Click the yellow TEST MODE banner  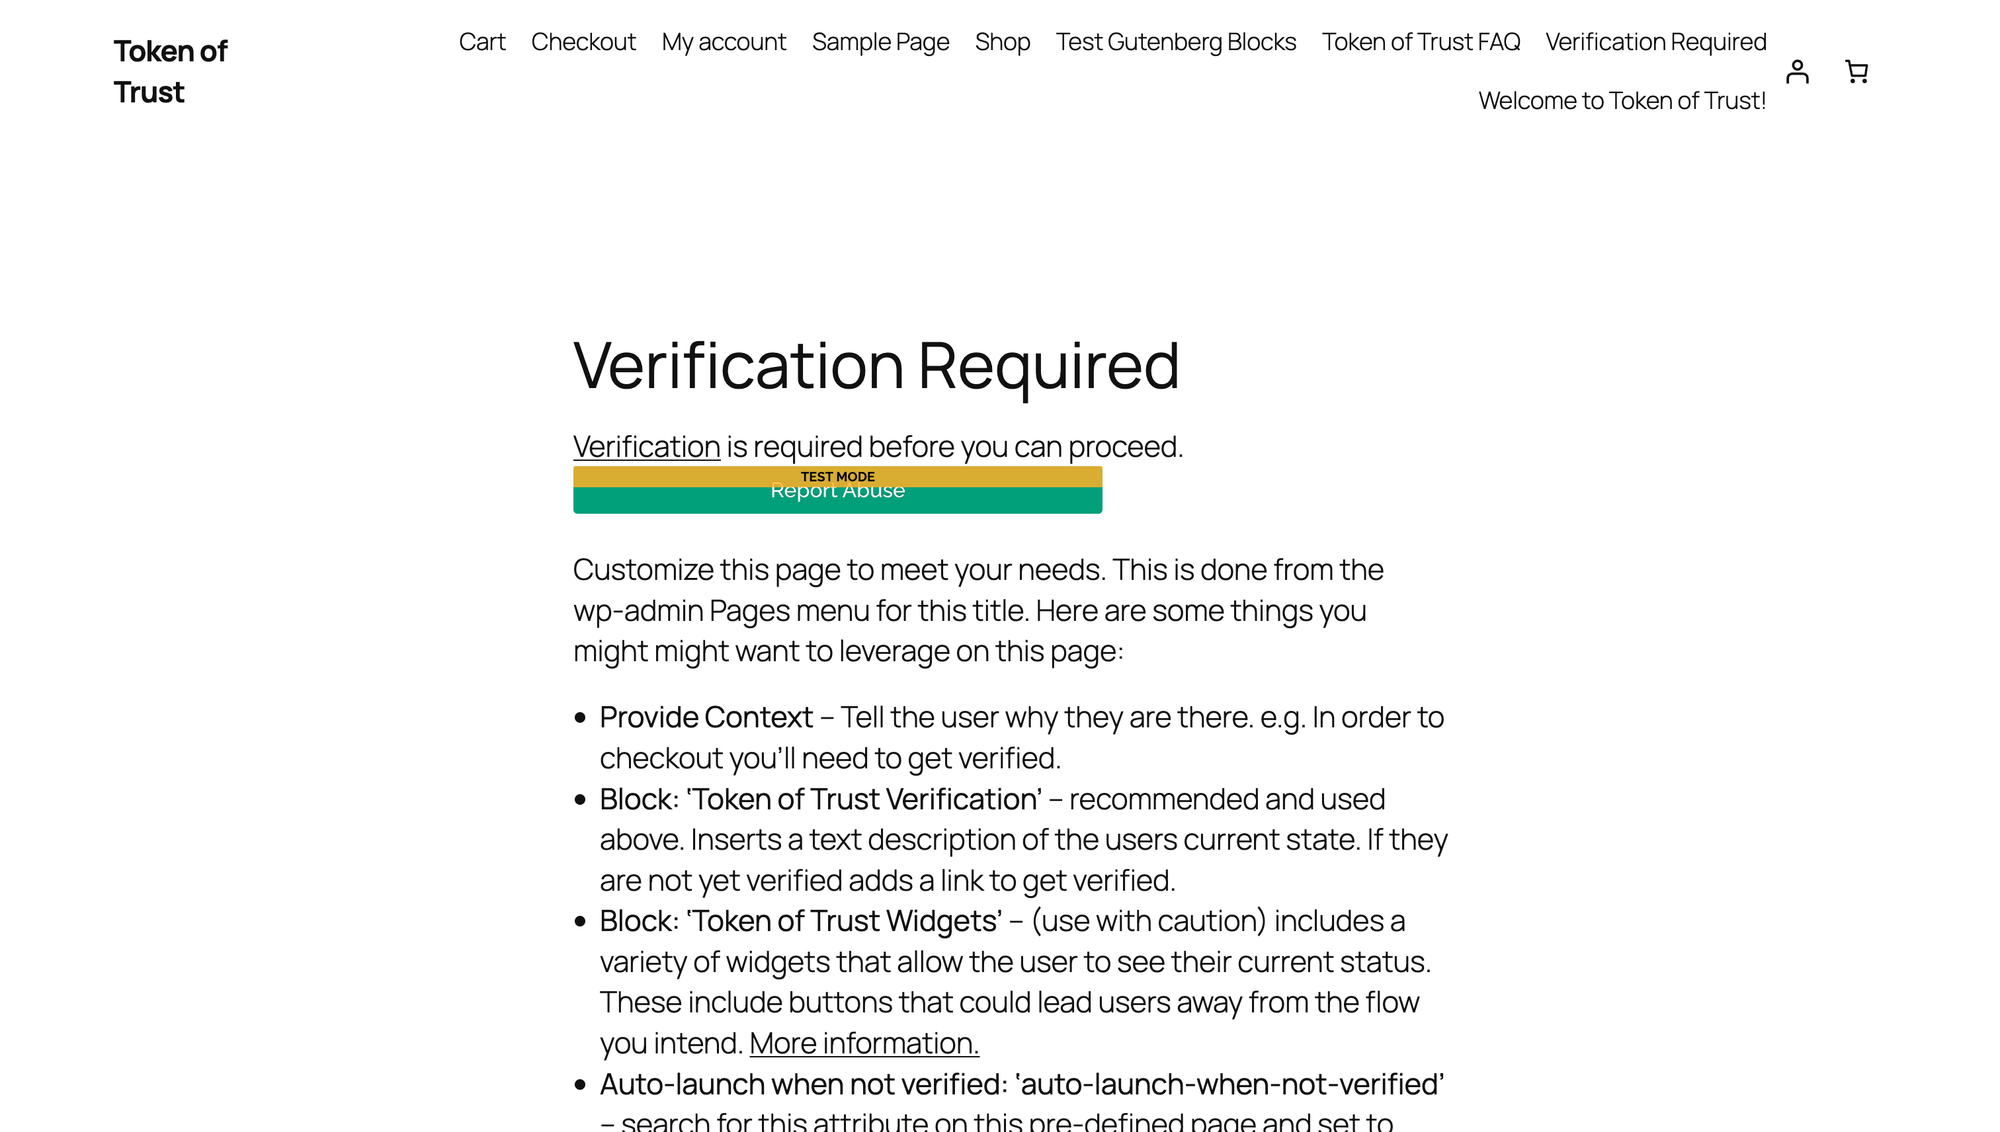[837, 476]
